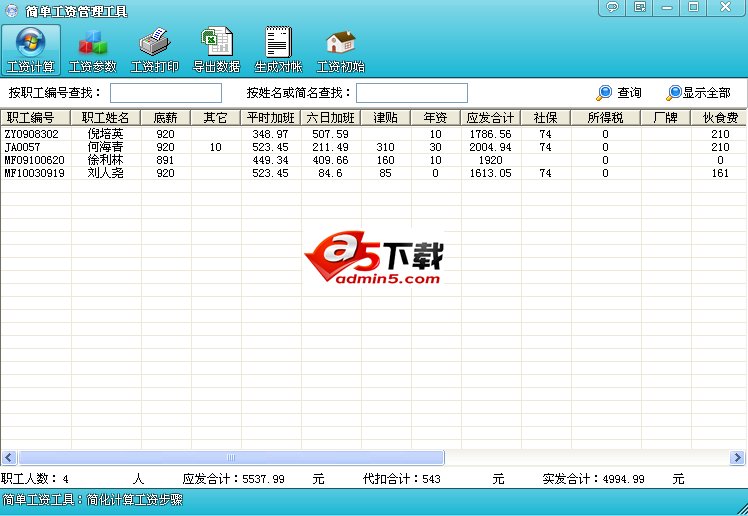
Task: Click the 显示全部 show-all button
Action: coord(699,93)
